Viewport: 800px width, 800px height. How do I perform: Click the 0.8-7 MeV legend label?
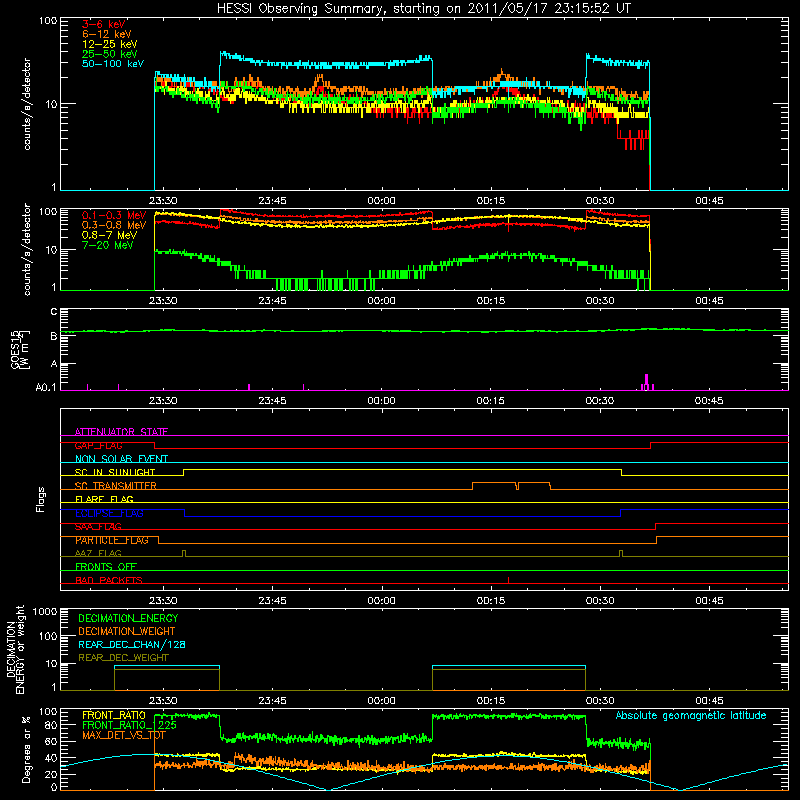110,235
